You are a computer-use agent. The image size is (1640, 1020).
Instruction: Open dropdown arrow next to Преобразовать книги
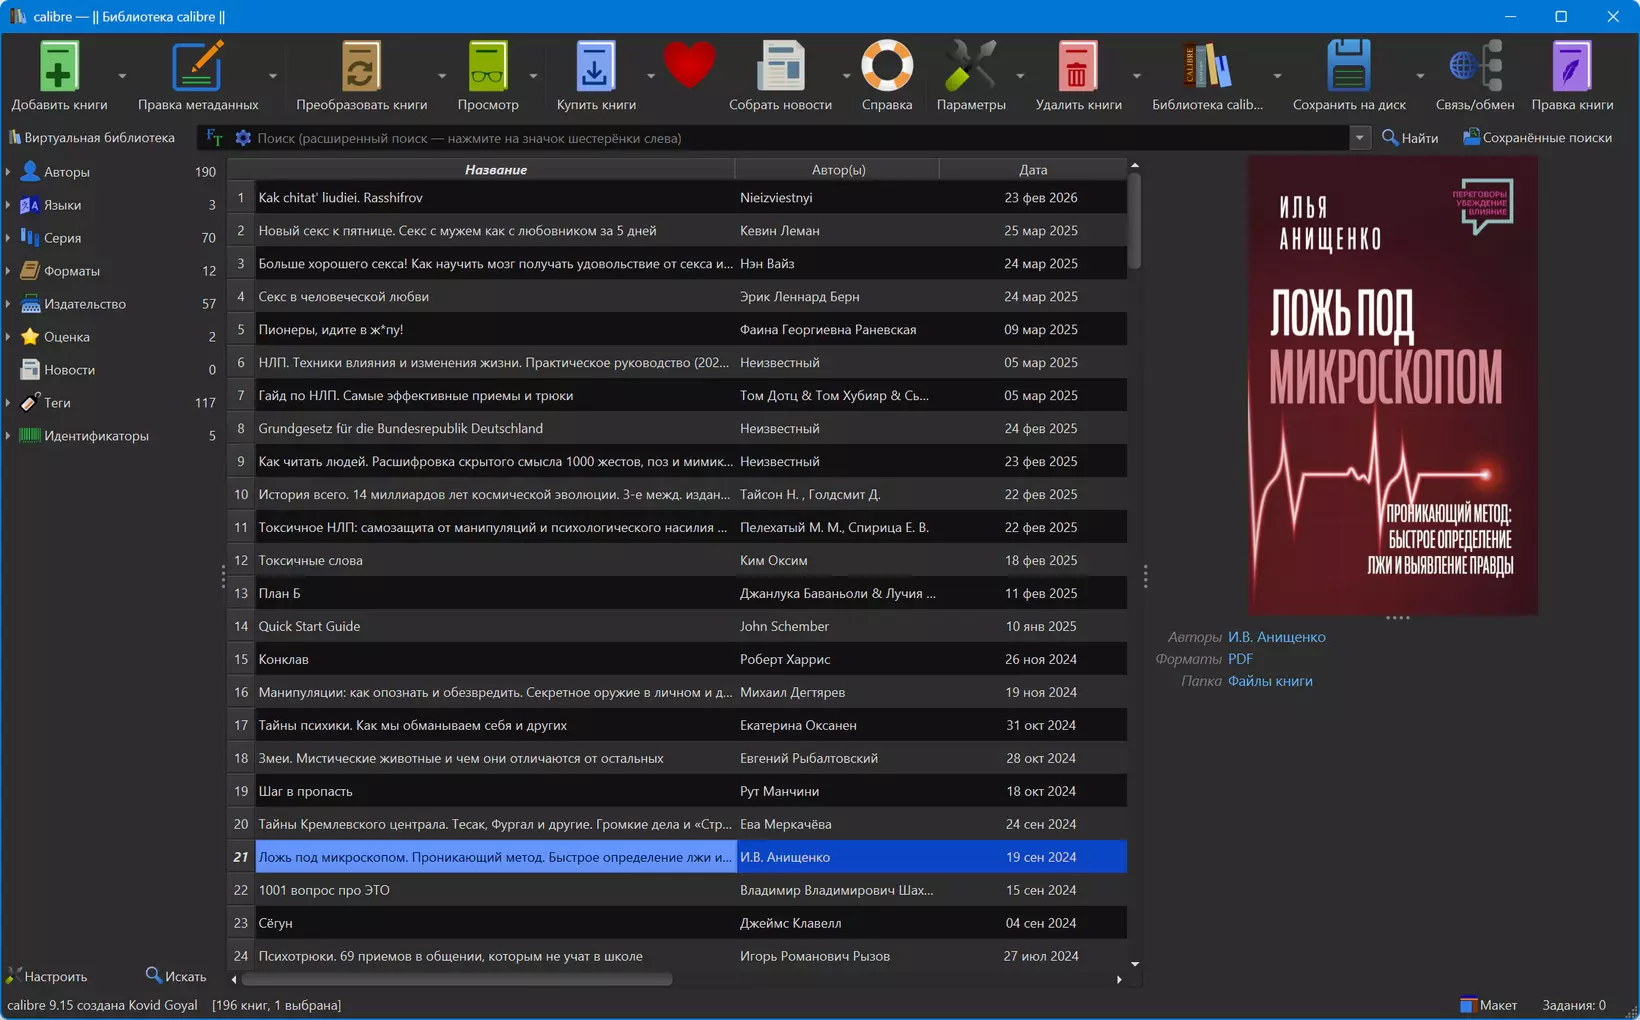[441, 76]
